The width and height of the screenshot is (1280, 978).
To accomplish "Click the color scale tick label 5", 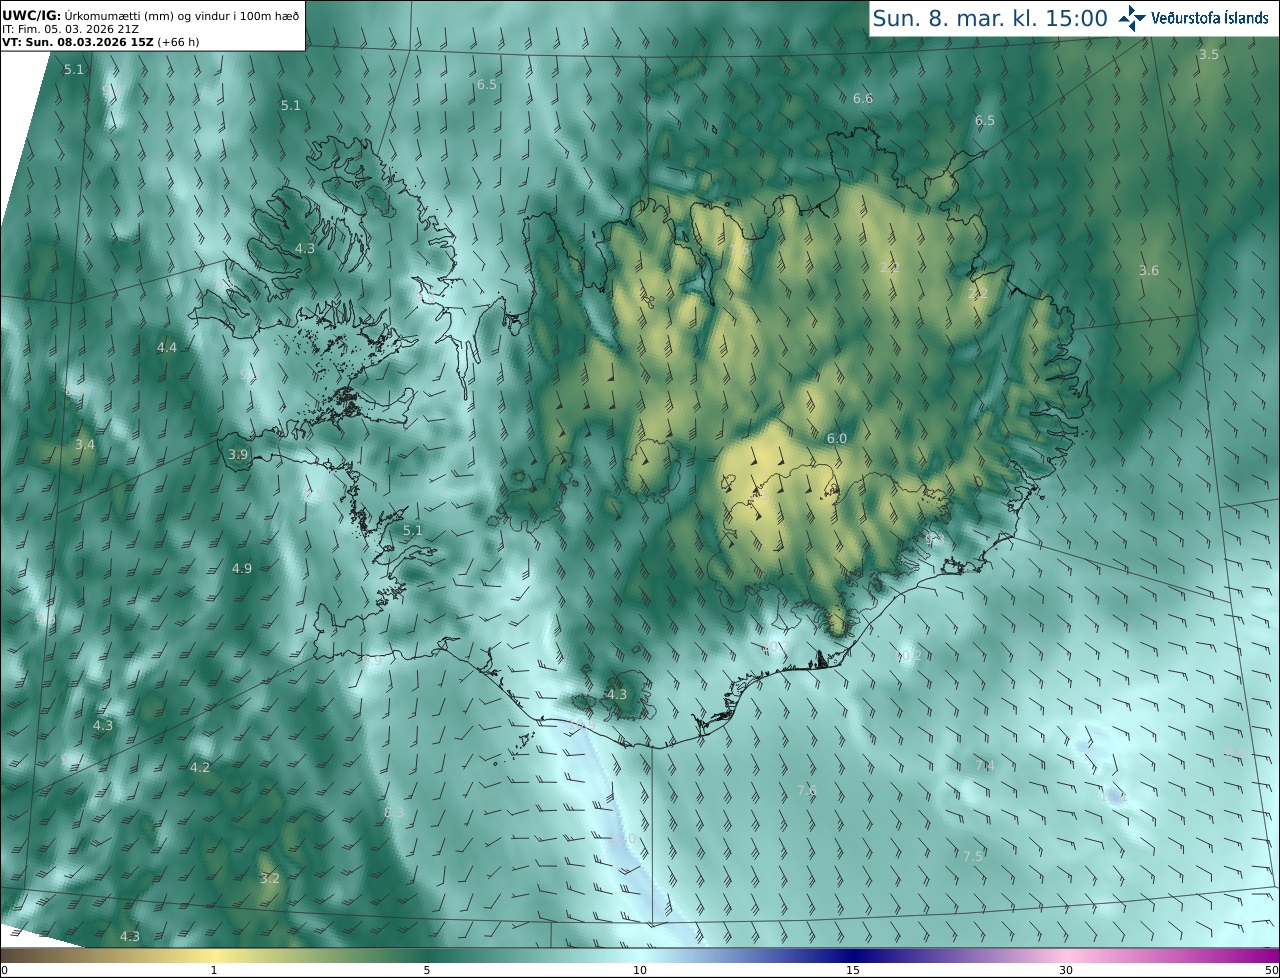I will pyautogui.click(x=427, y=970).
